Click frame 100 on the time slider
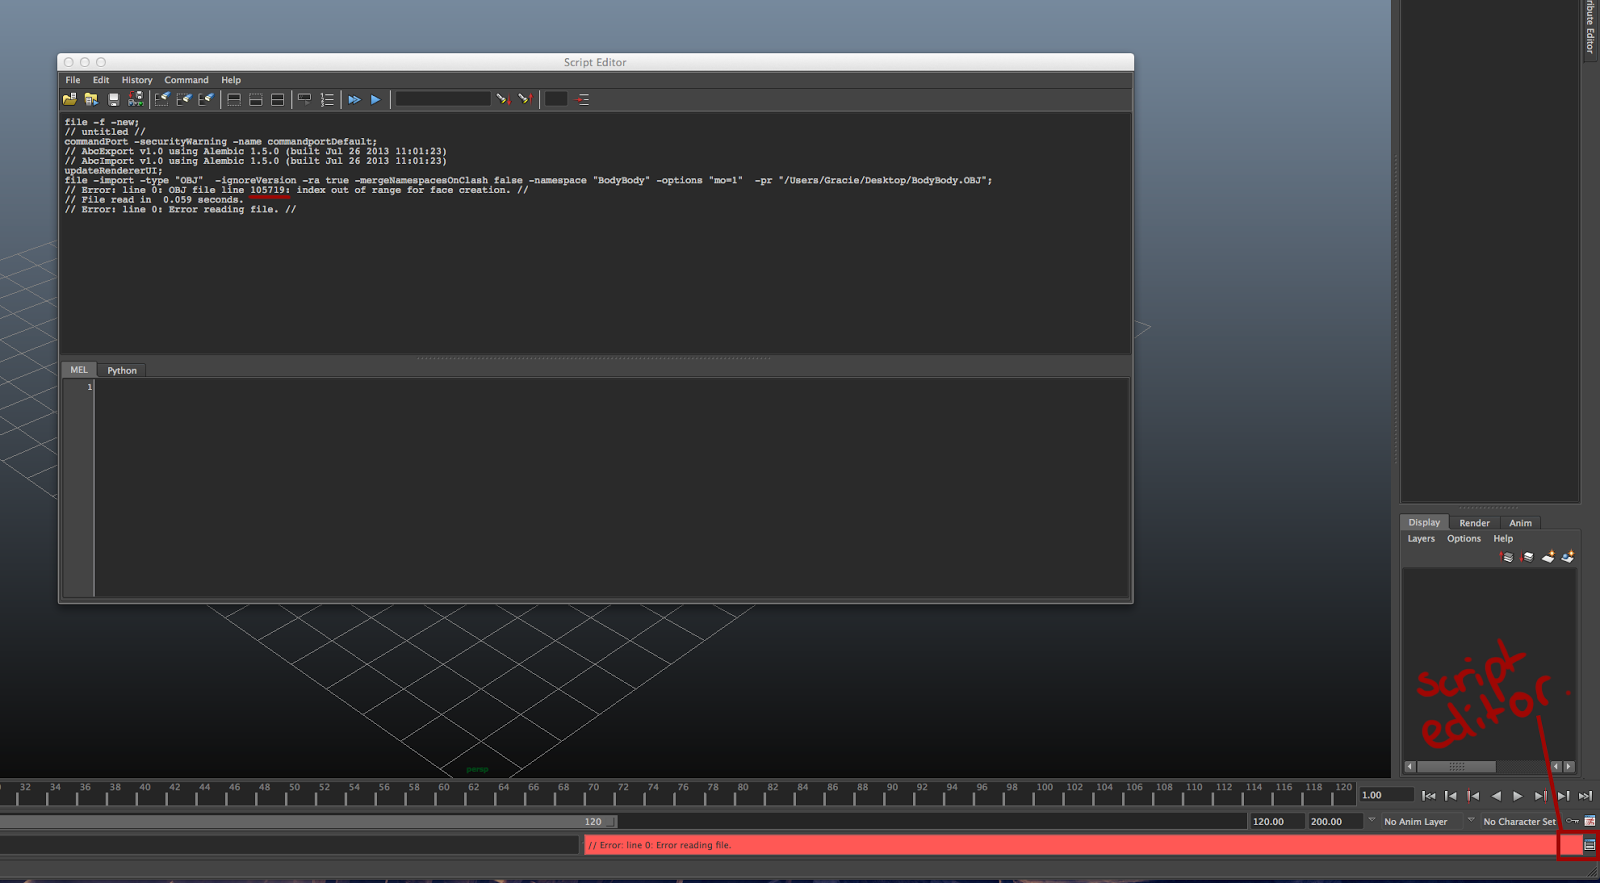The height and width of the screenshot is (883, 1600). [1044, 793]
